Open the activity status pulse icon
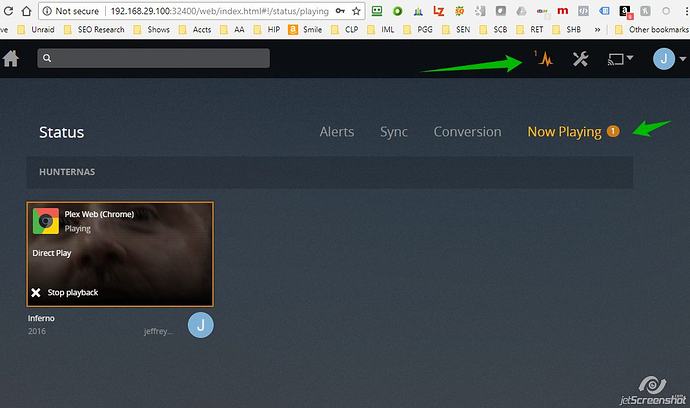 coord(546,59)
